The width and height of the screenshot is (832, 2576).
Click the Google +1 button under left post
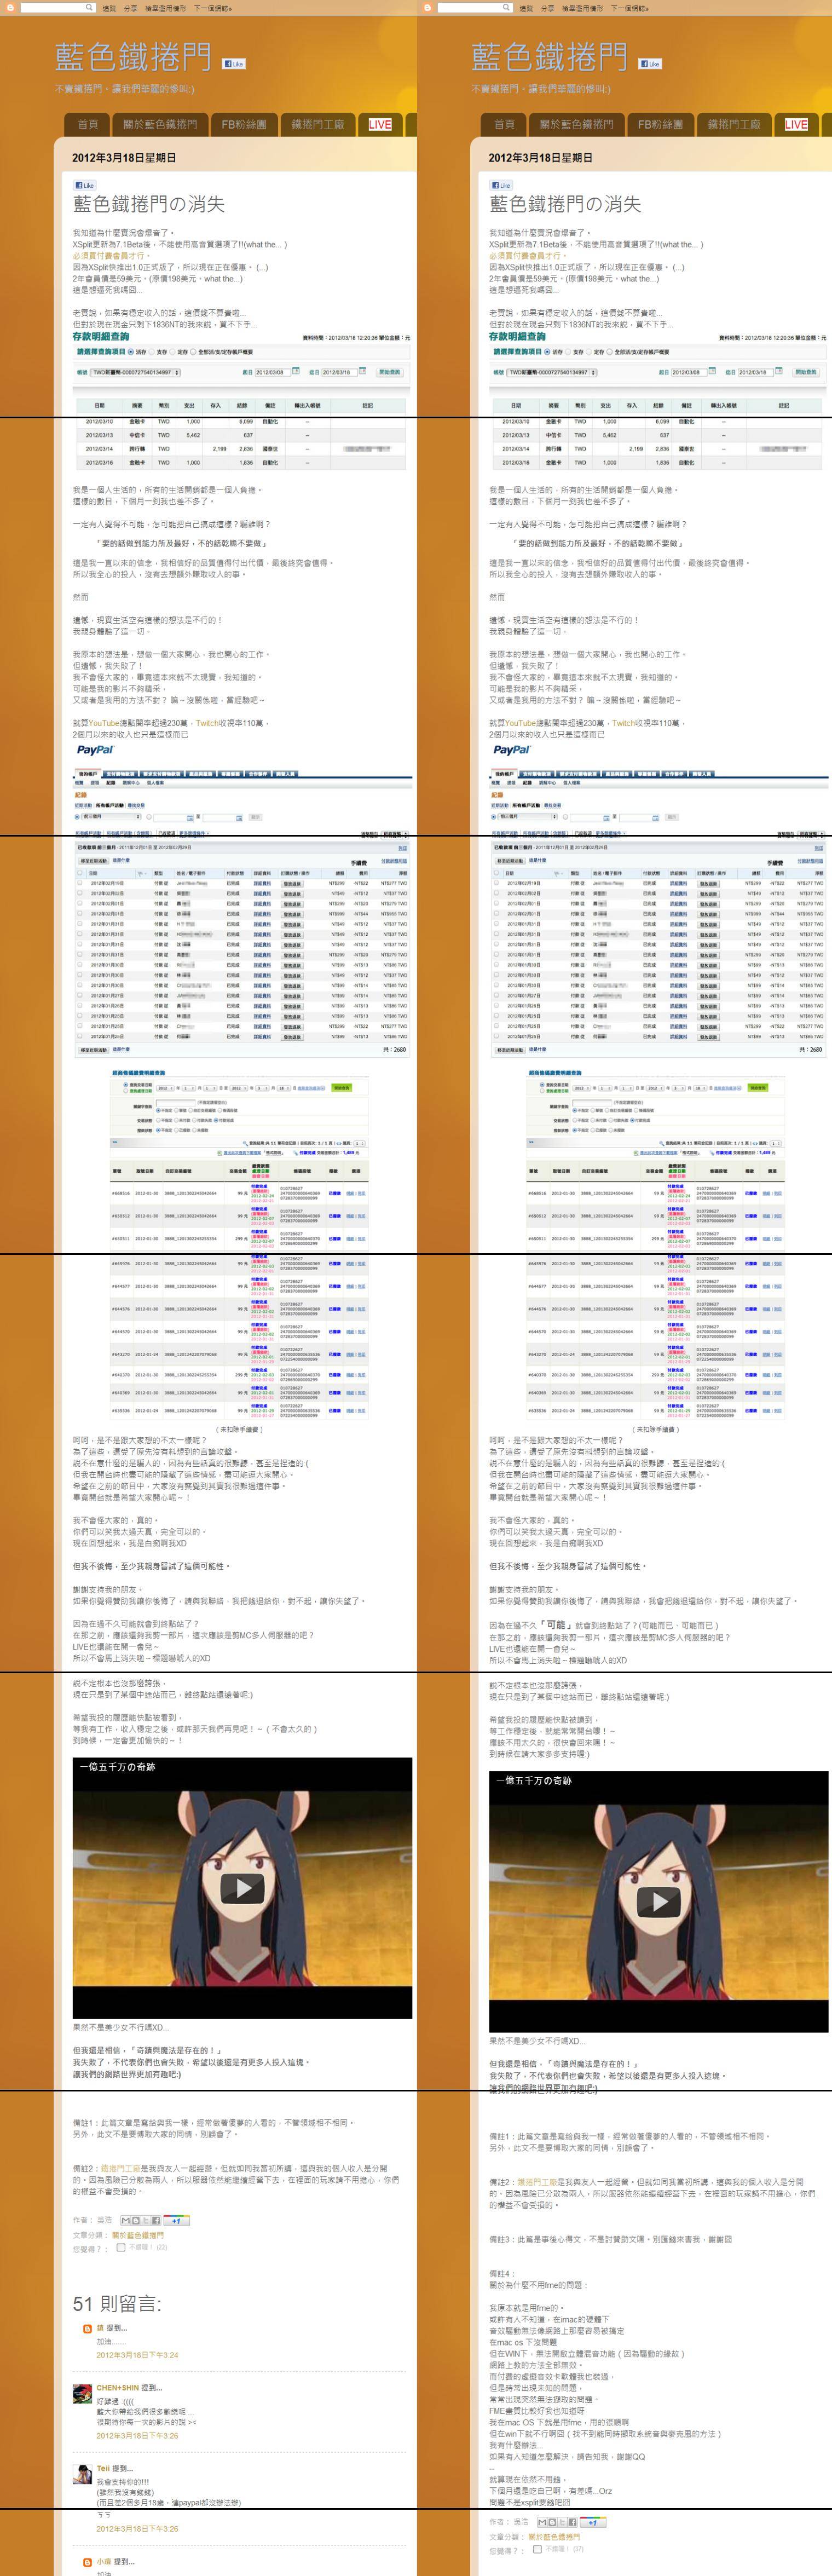(x=177, y=2220)
